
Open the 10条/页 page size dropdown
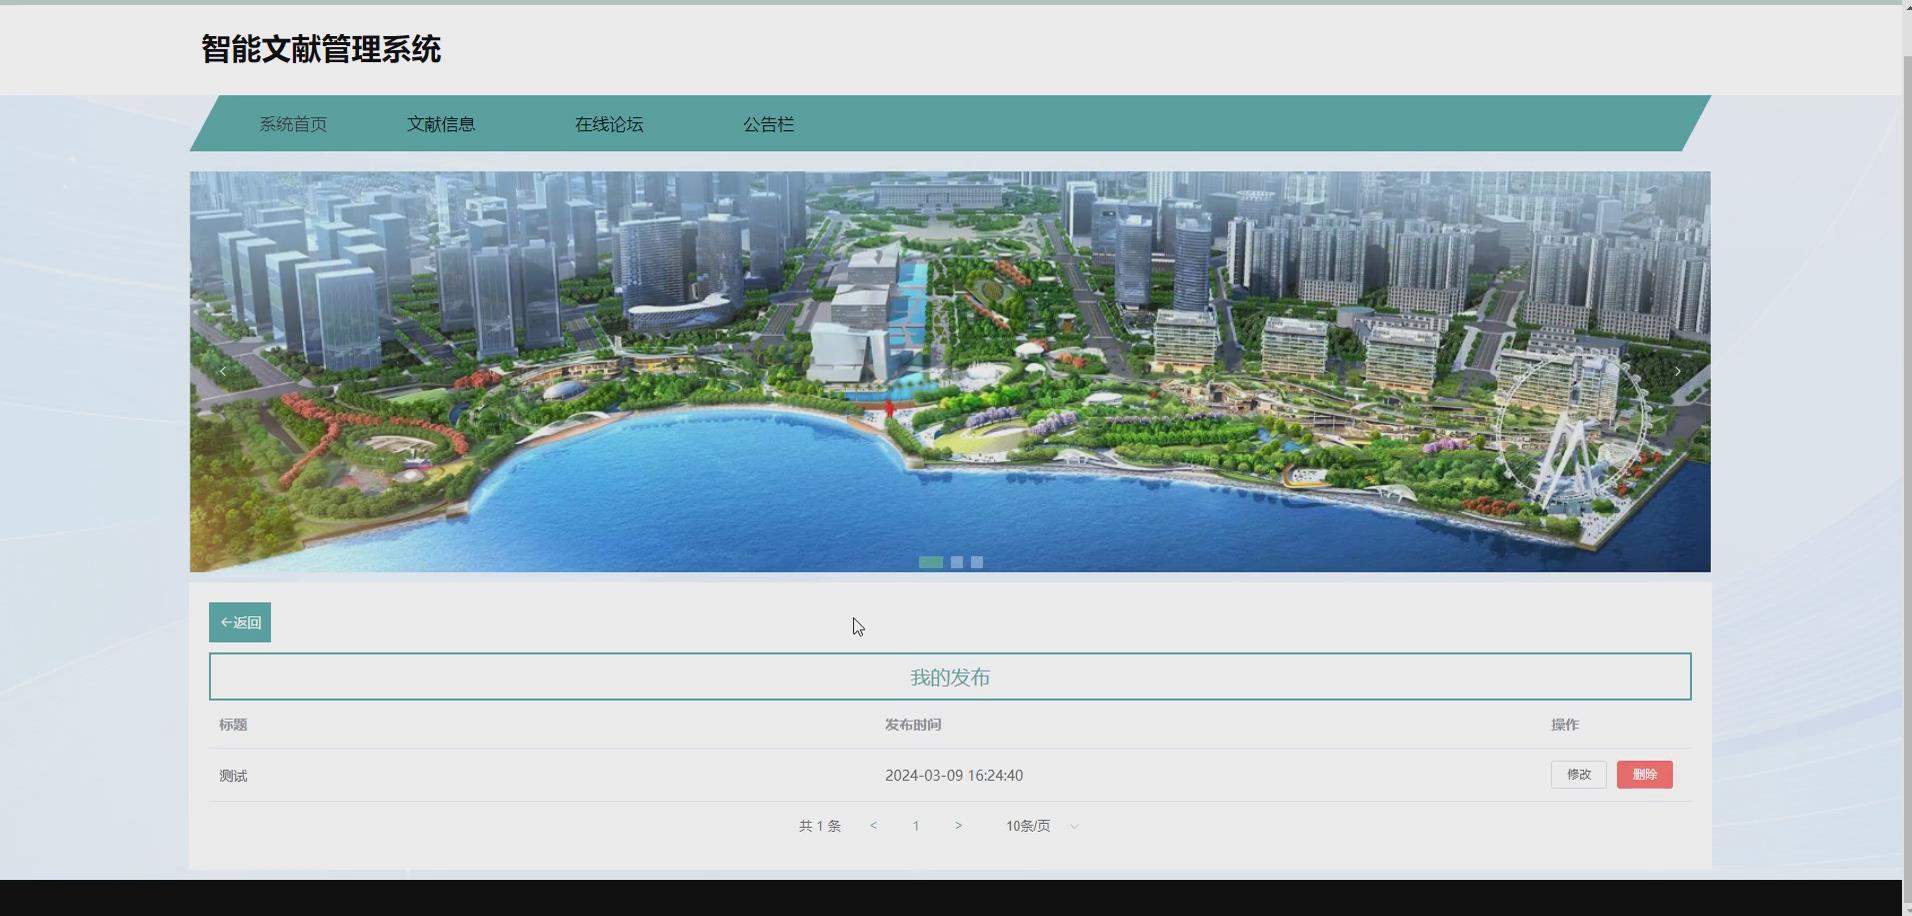pos(1042,825)
